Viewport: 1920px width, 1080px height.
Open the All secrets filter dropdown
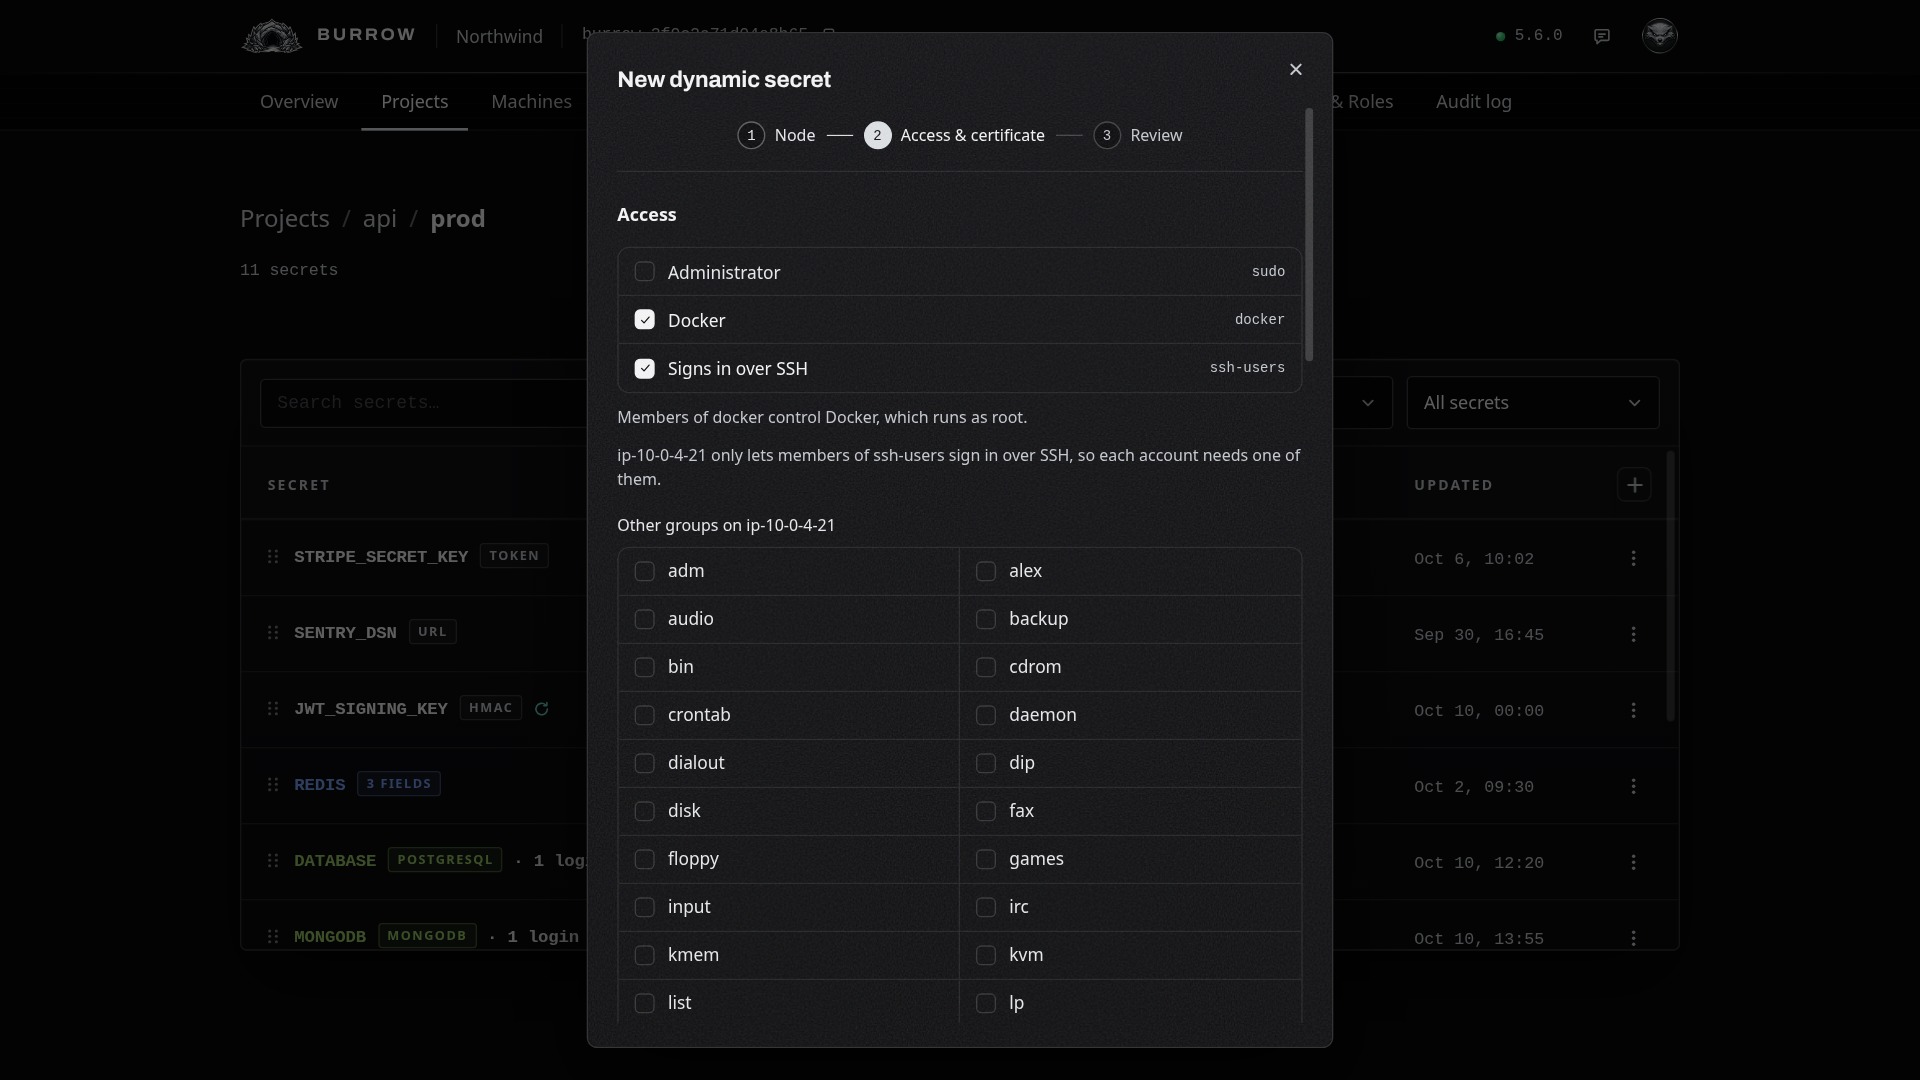(1533, 403)
